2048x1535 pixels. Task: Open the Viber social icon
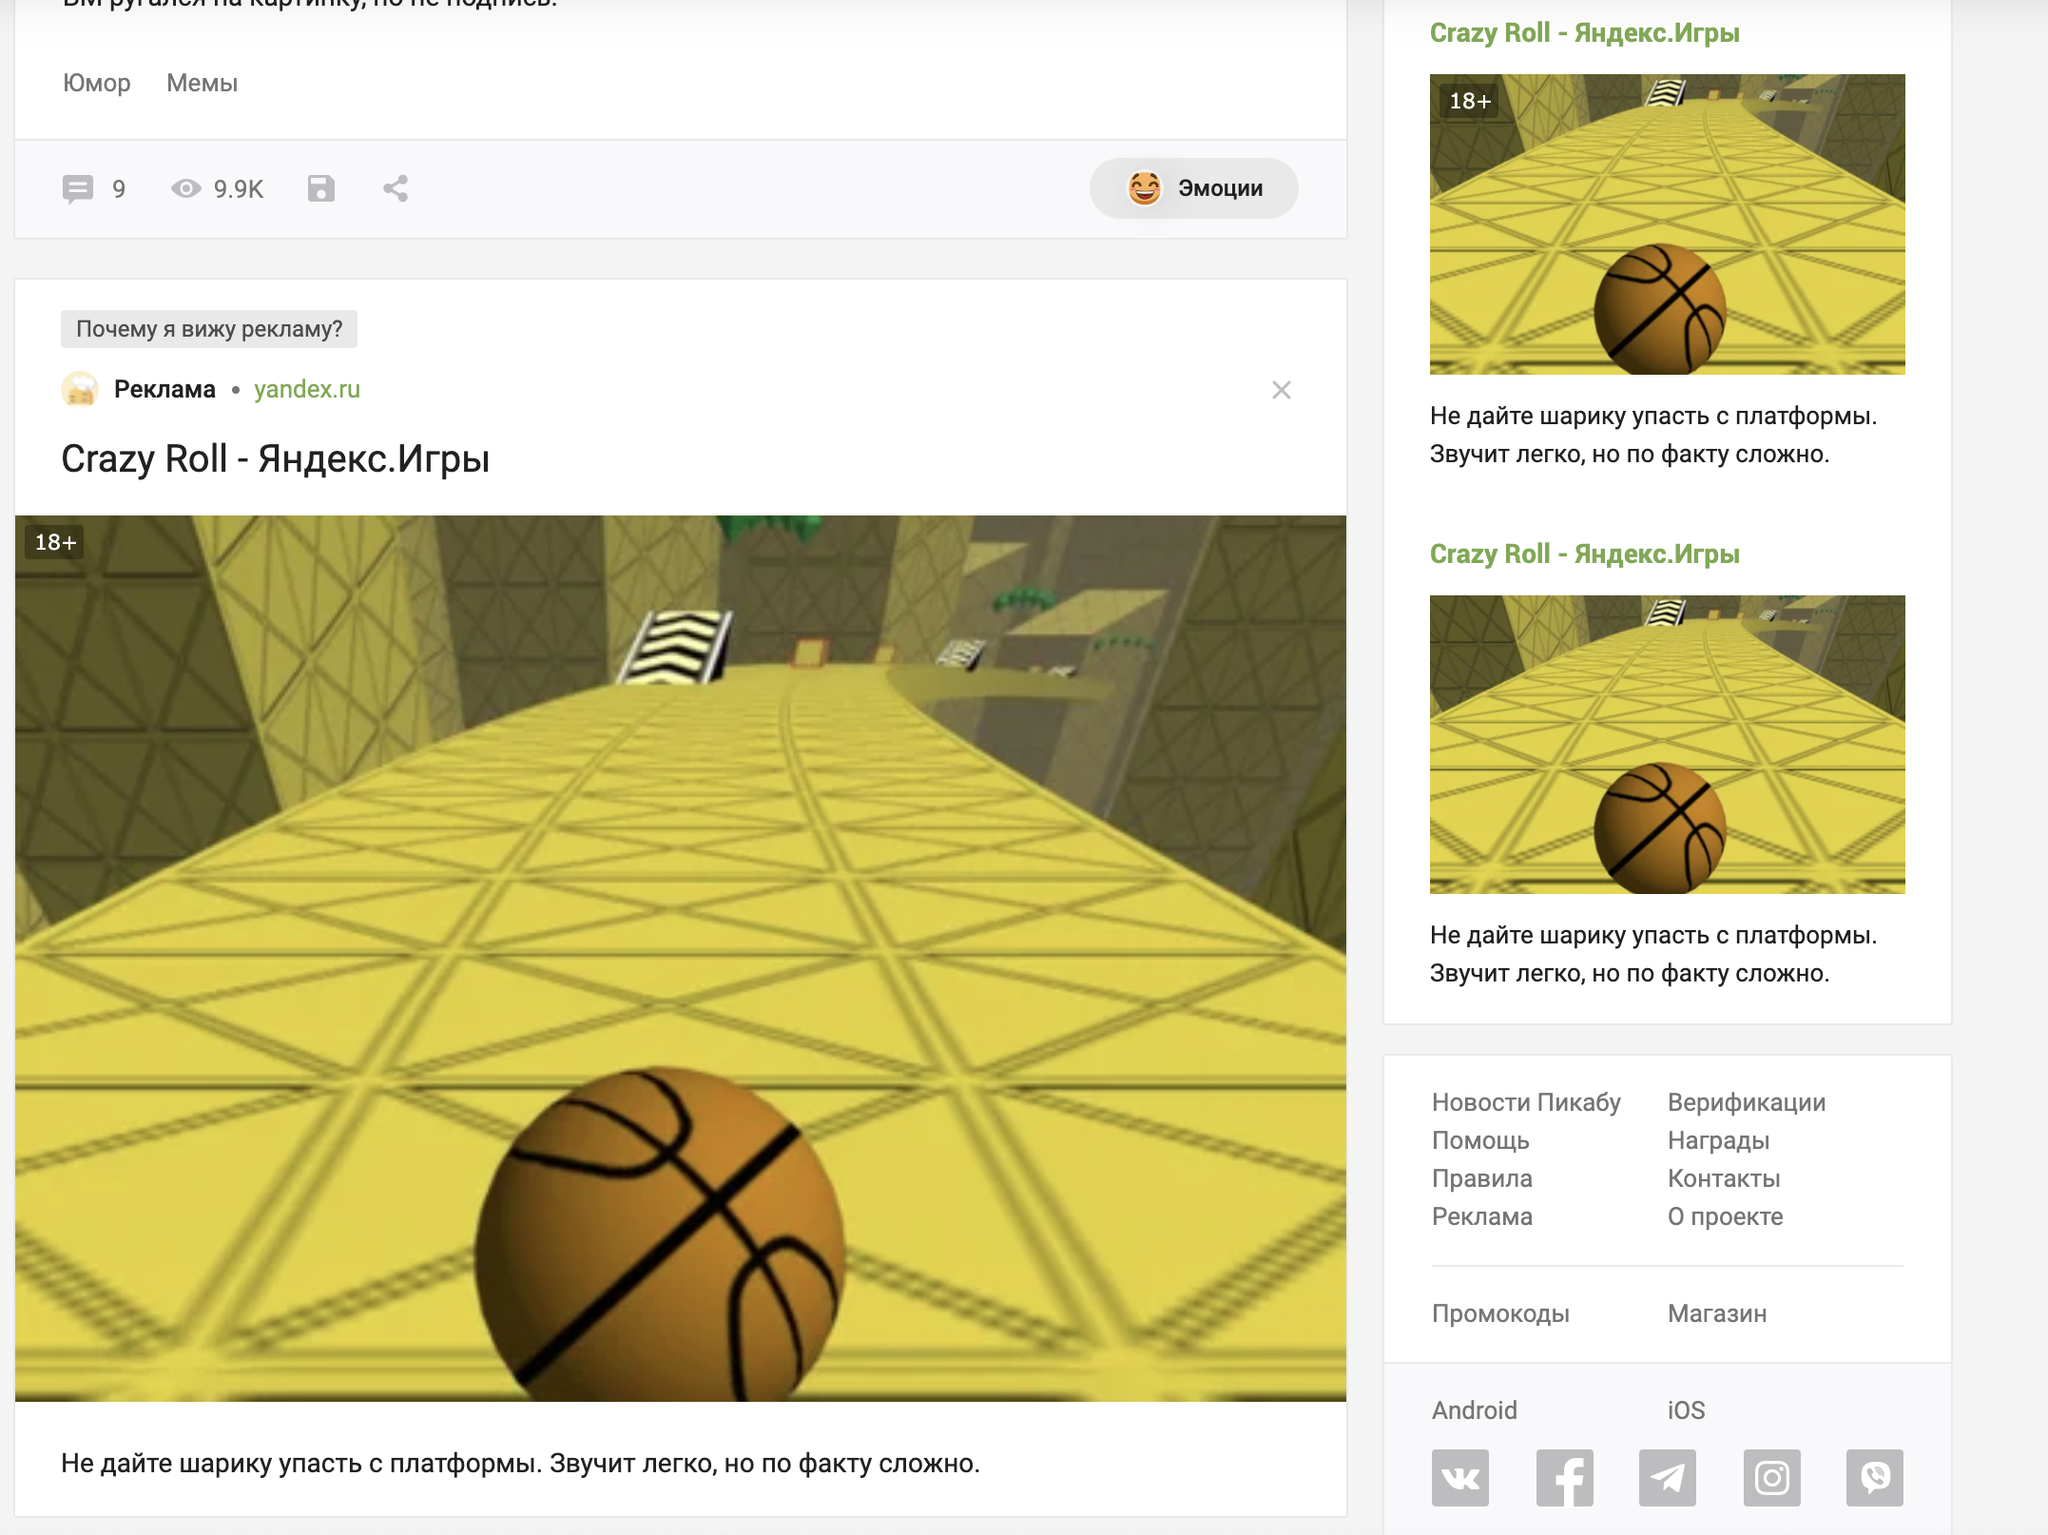[x=1875, y=1477]
